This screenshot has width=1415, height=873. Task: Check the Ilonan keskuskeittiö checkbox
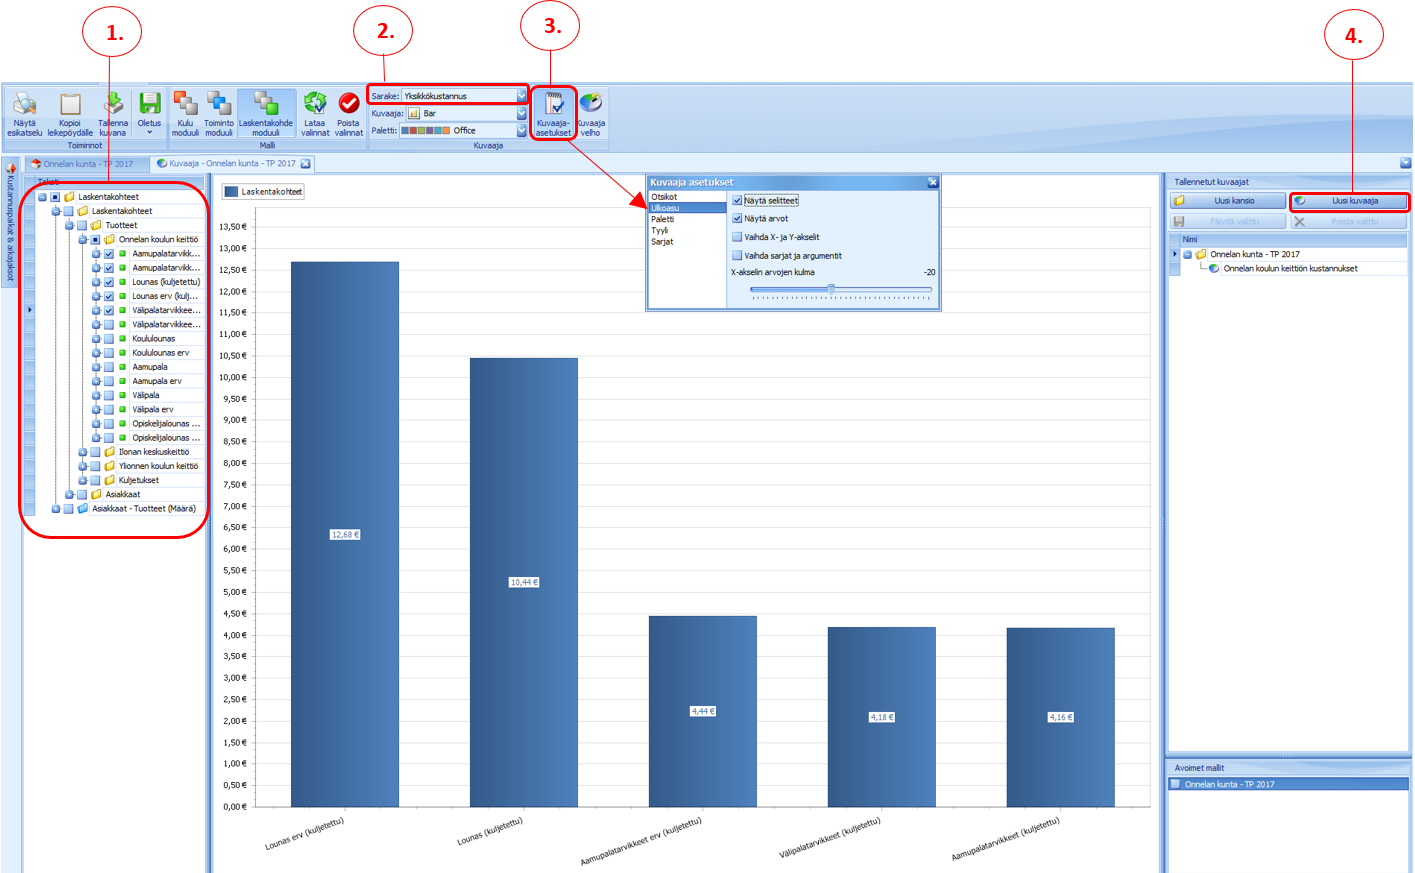[95, 452]
